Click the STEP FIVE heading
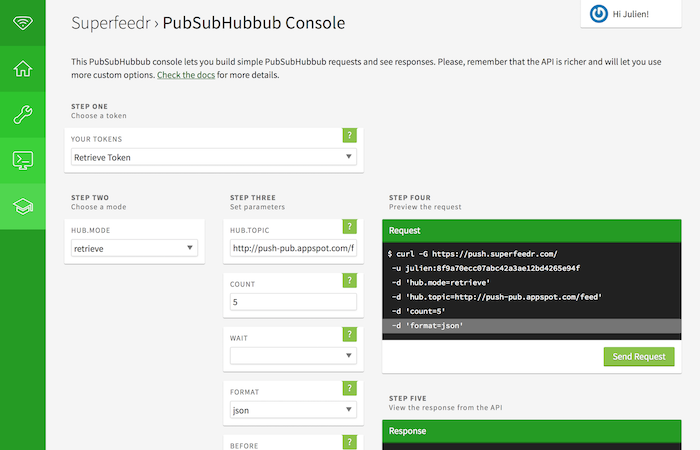 408,398
